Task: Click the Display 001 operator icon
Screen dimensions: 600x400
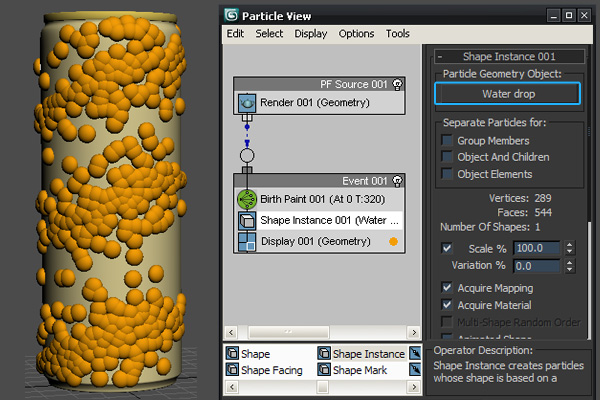Action: [x=247, y=241]
